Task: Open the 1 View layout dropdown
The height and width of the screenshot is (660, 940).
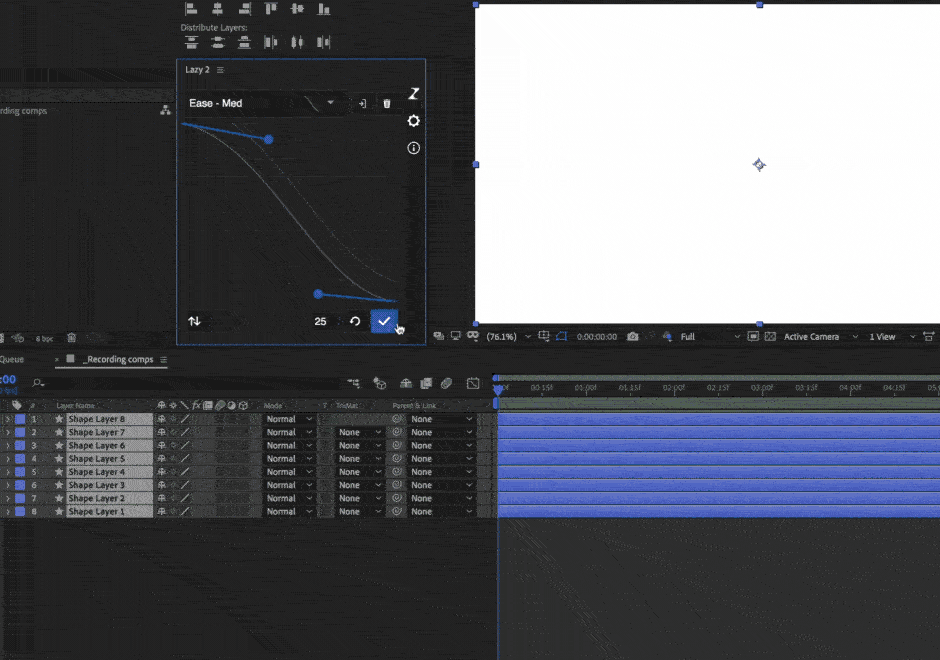Action: click(x=892, y=337)
